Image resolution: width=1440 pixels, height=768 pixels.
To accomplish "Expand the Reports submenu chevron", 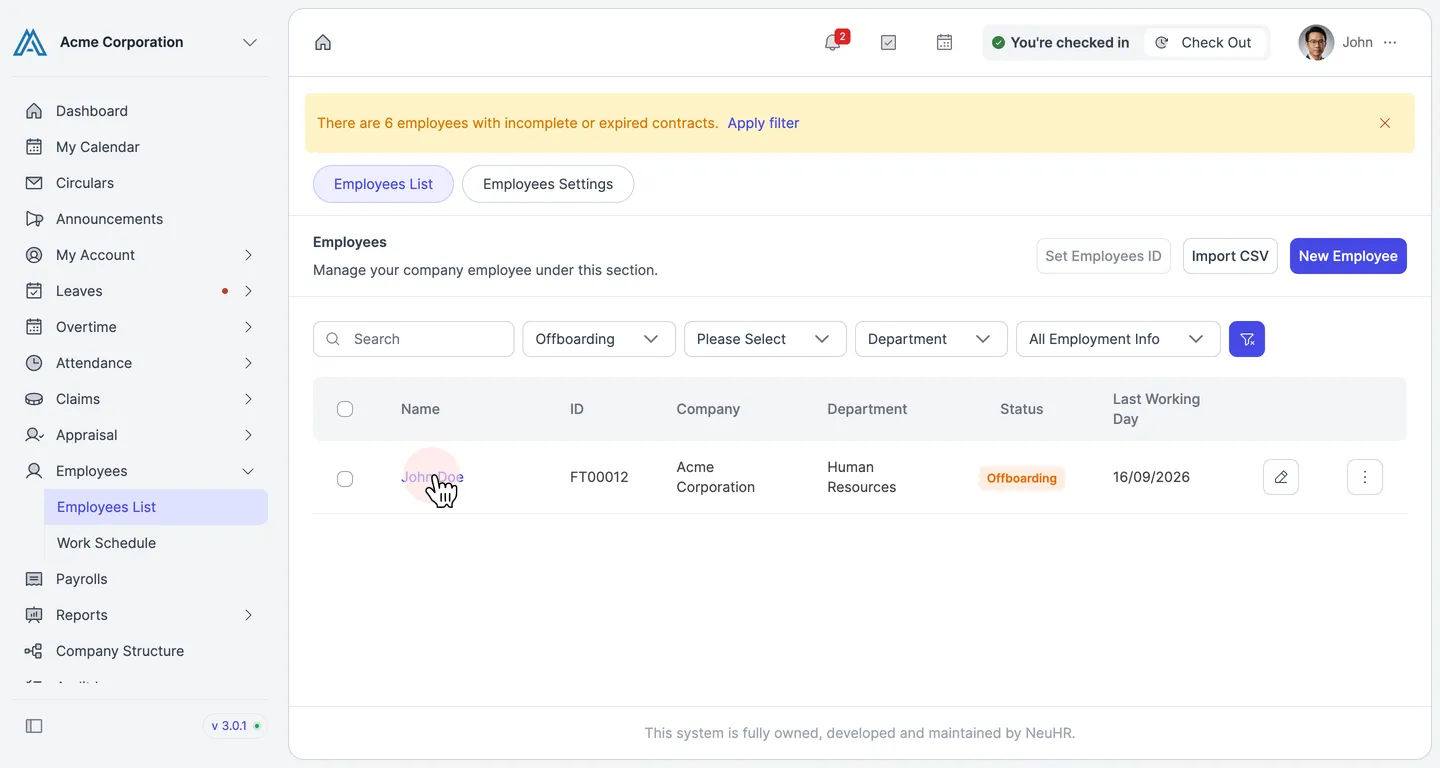I will click(248, 615).
